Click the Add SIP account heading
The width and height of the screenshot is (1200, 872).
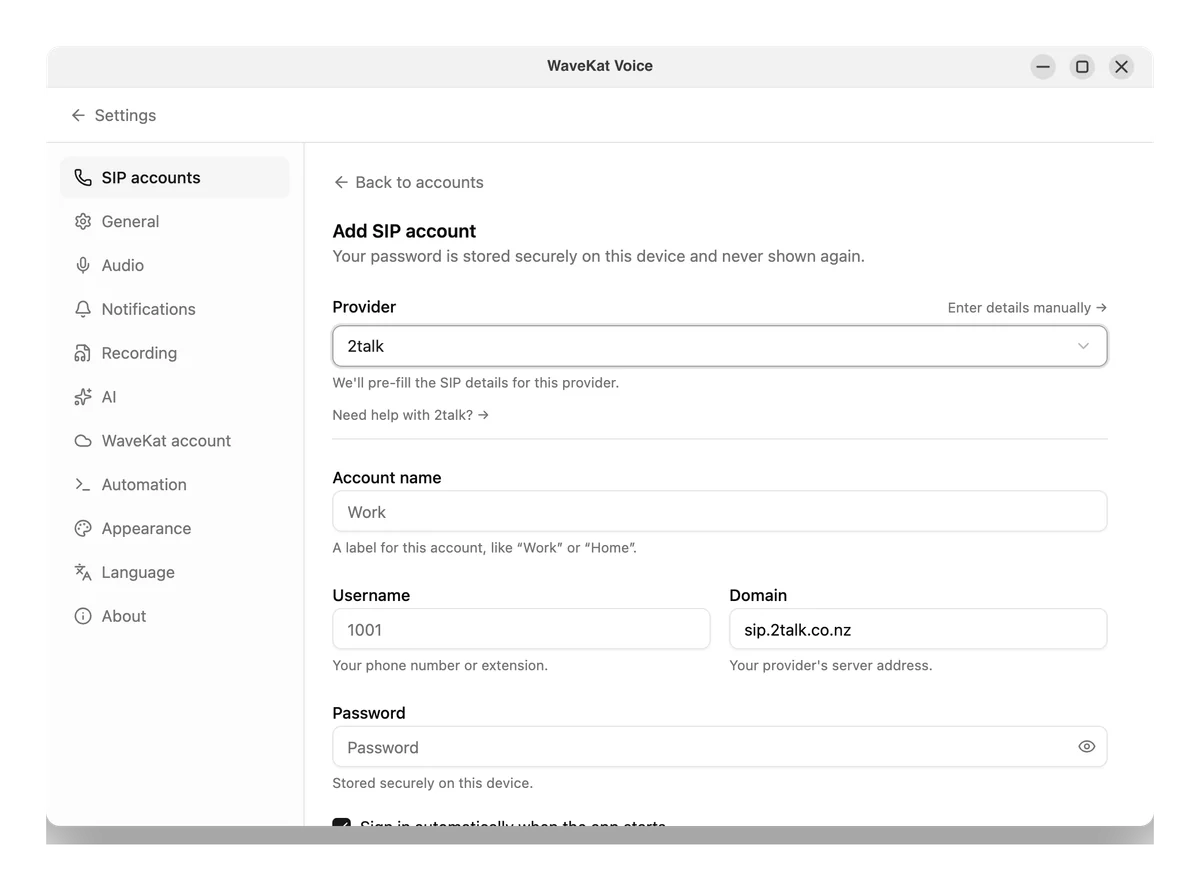(x=404, y=231)
